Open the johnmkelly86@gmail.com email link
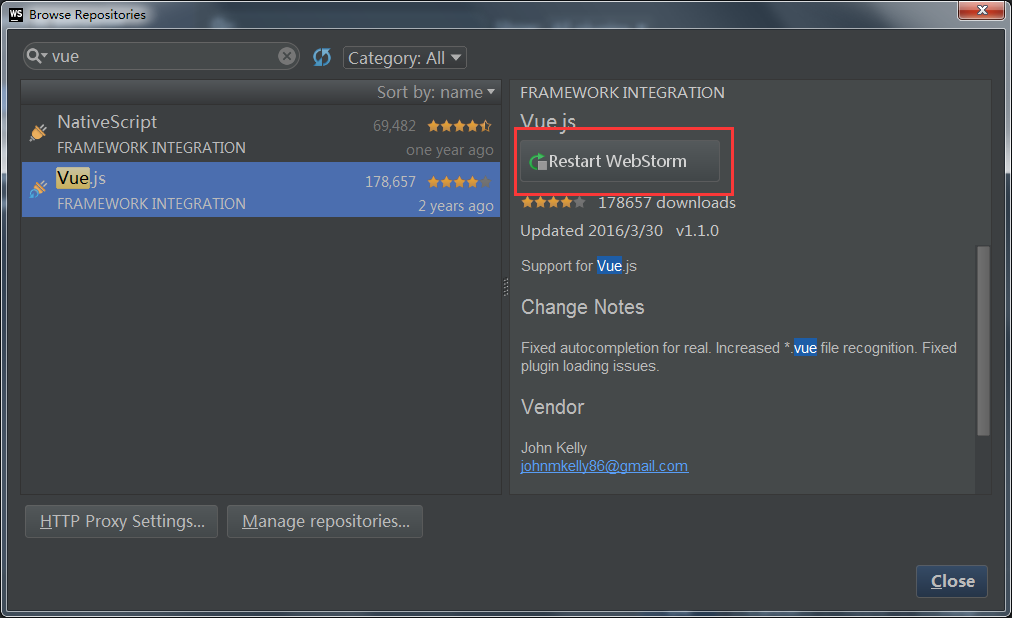1012x618 pixels. click(604, 466)
